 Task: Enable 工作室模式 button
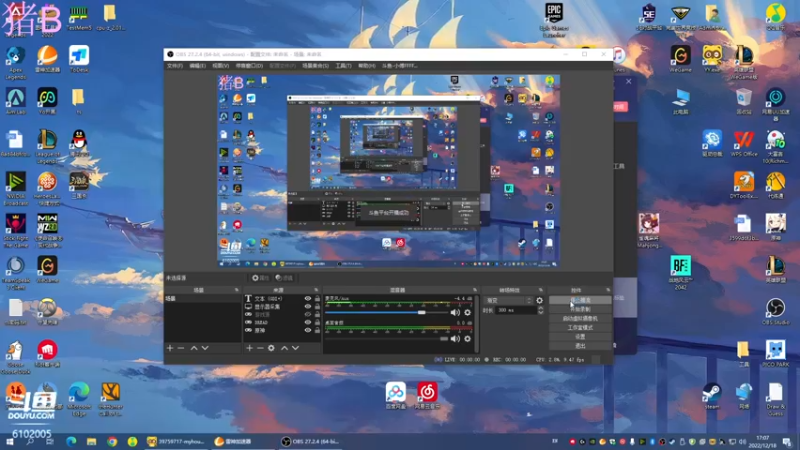[580, 328]
